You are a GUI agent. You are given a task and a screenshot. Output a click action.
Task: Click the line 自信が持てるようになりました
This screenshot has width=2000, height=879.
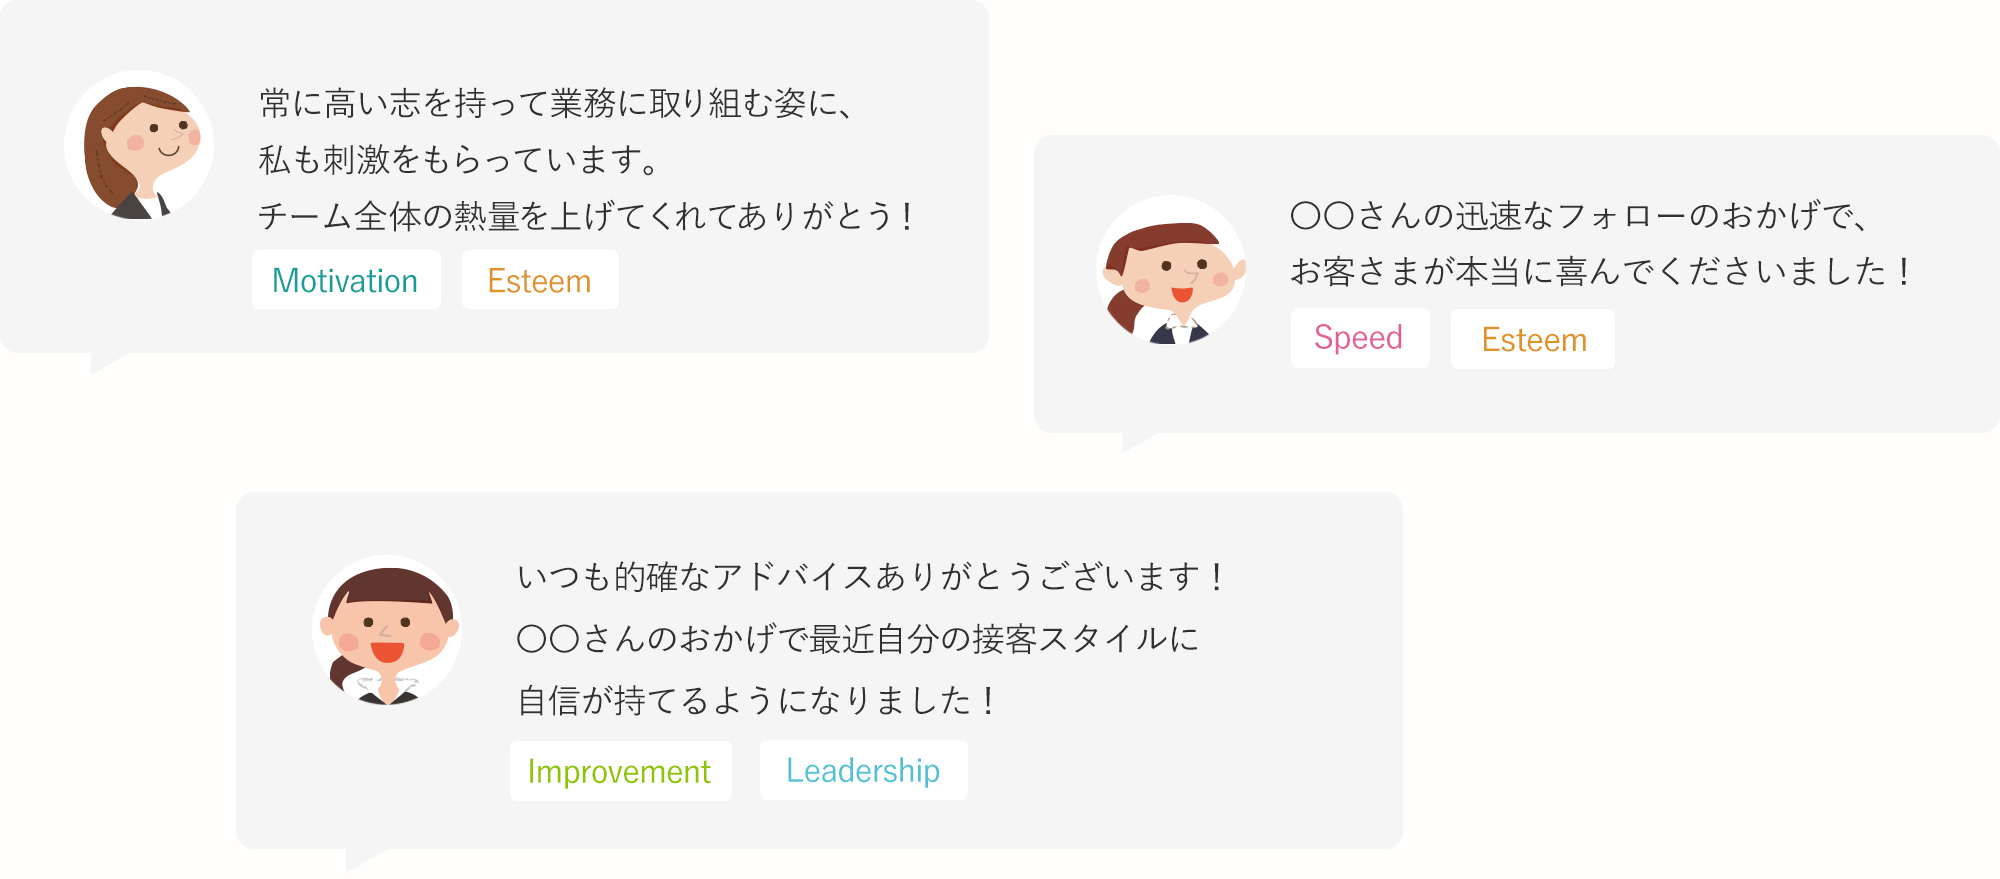pyautogui.click(x=756, y=700)
